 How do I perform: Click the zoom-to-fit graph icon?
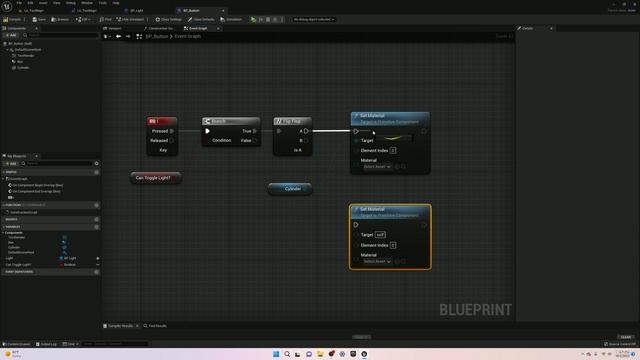point(139,36)
